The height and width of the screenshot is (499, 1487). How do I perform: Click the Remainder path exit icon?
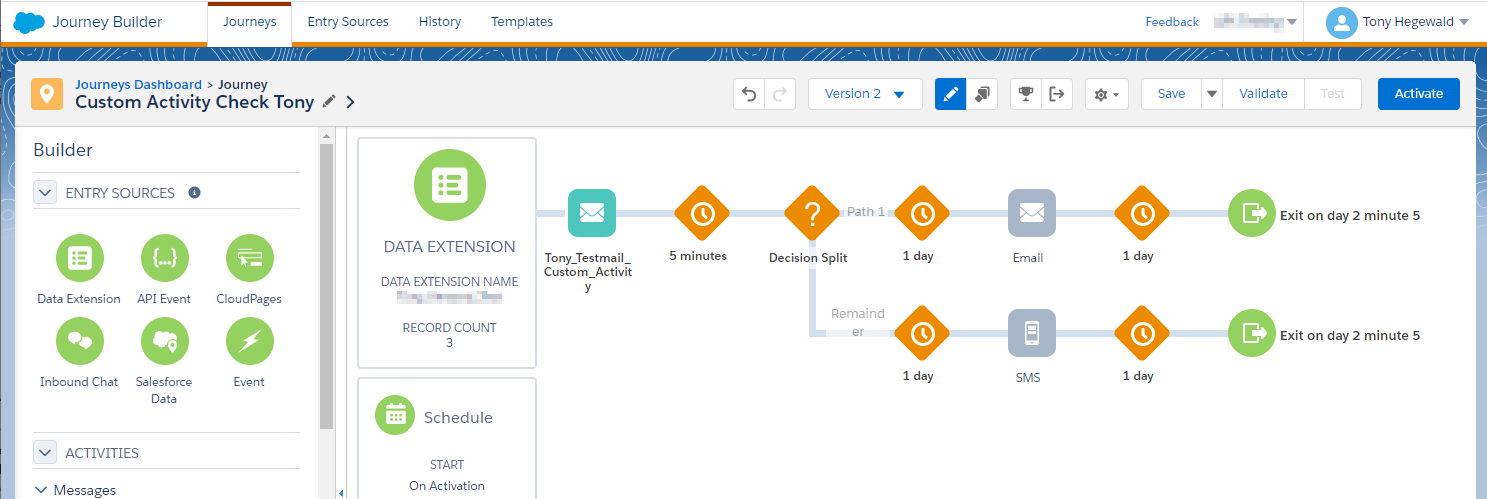[1252, 333]
